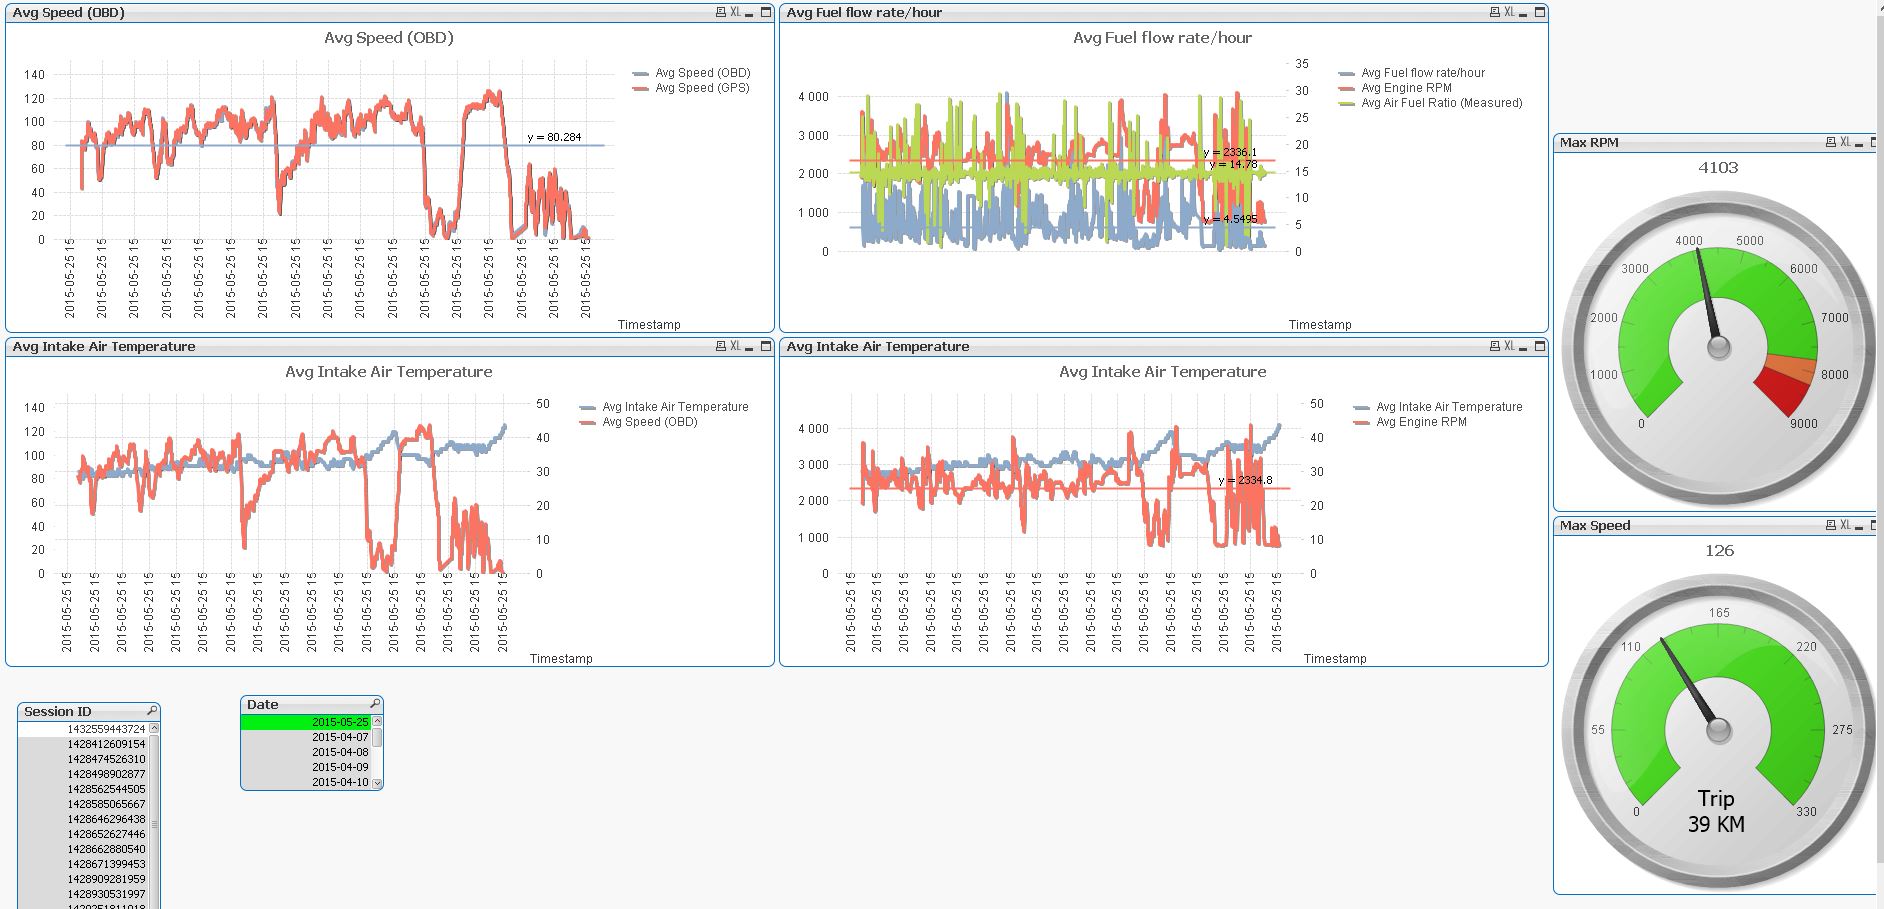The width and height of the screenshot is (1884, 909).
Task: Click the Avg Air Fuel Ratio (Measured) legend entry
Action: (1441, 103)
